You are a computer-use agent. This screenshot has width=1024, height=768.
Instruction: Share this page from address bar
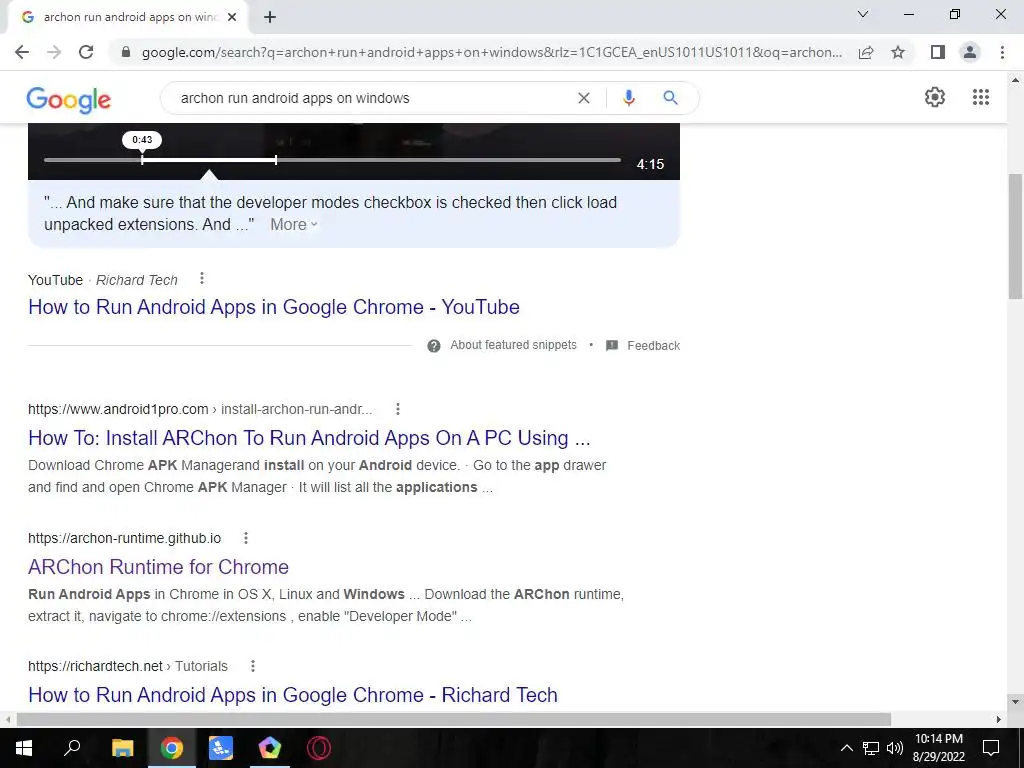pyautogui.click(x=866, y=52)
